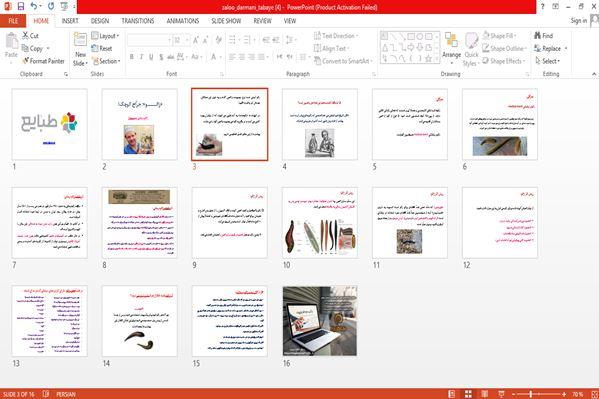Viewport: 599px width, 399px height.
Task: Select slide 10 thumbnail with leech diagrams
Action: tap(320, 222)
